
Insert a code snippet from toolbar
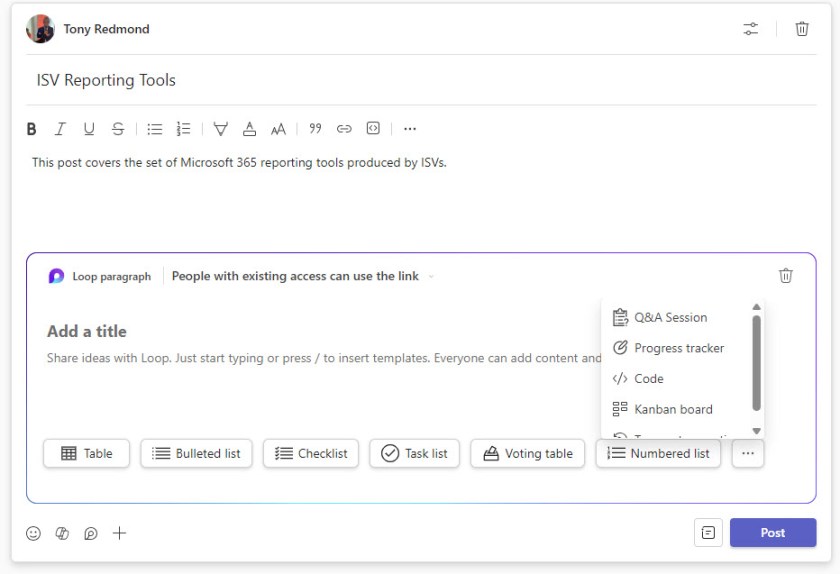pos(373,128)
